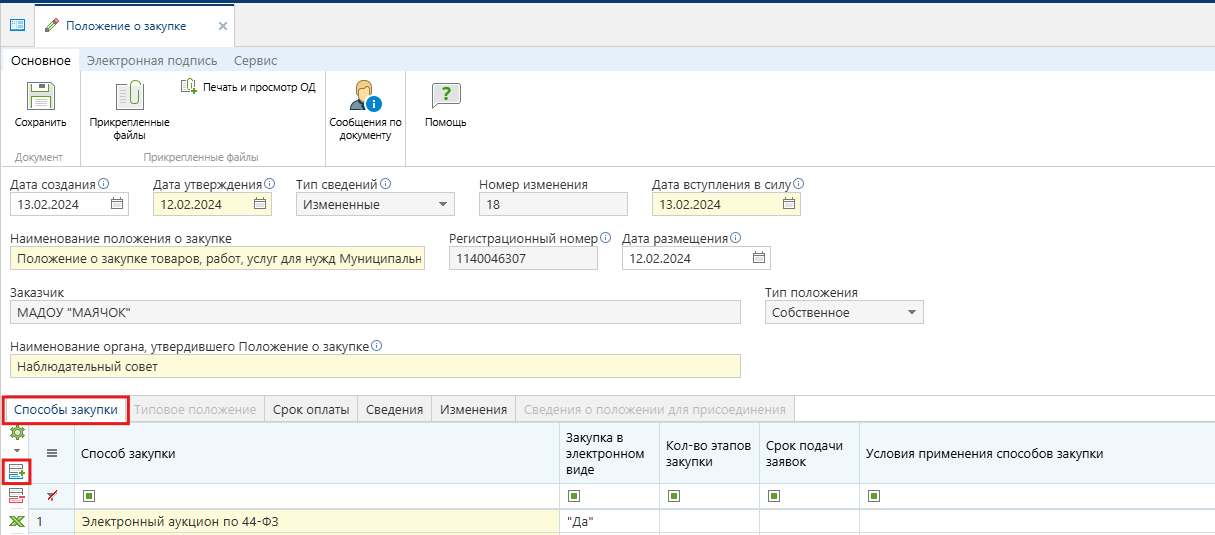Show info hint for Дата вступления в силу
The width and height of the screenshot is (1215, 535).
tap(798, 184)
